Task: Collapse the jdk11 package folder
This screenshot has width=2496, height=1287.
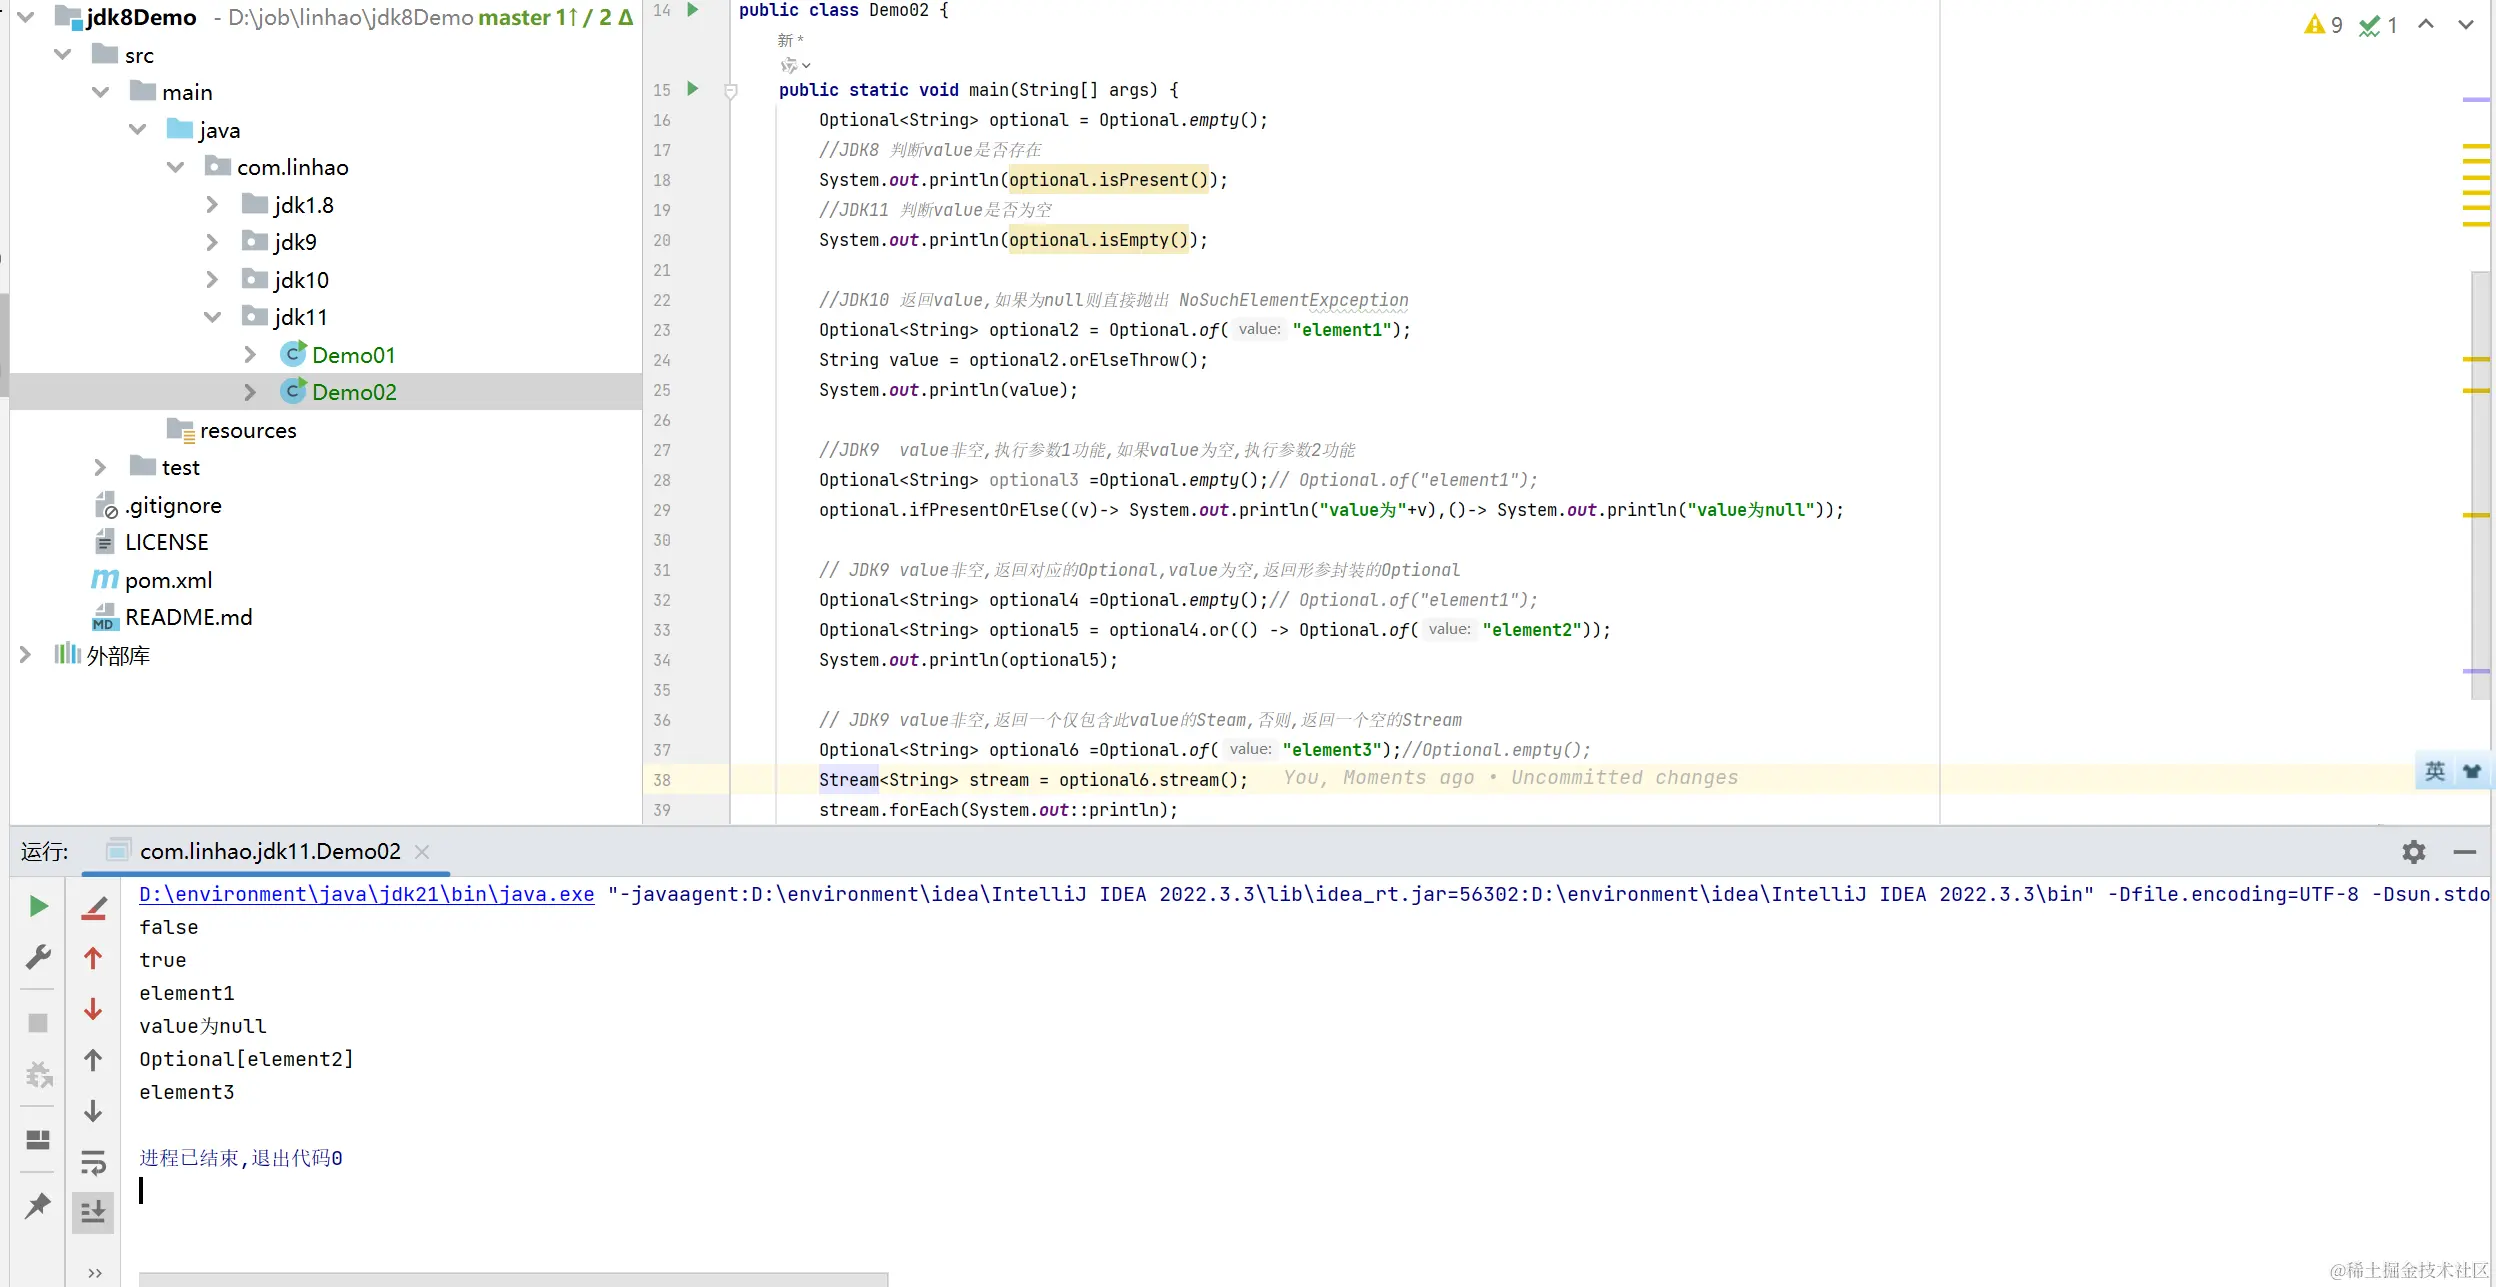Action: point(212,317)
